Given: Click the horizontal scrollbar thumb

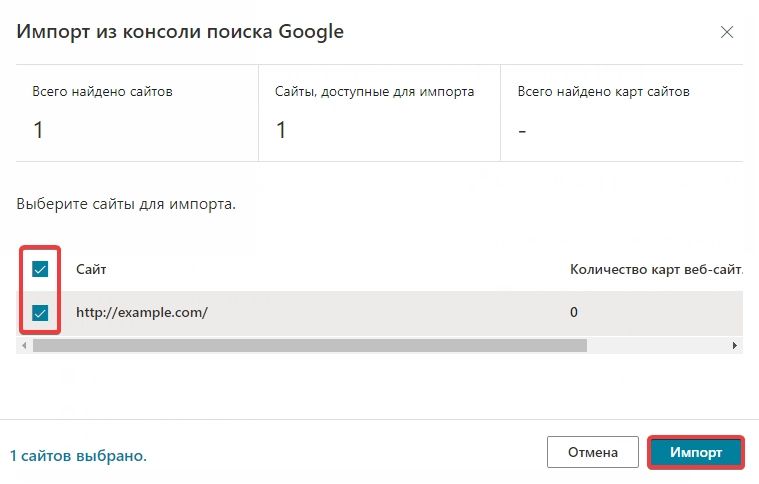Looking at the screenshot, I should click(x=310, y=346).
